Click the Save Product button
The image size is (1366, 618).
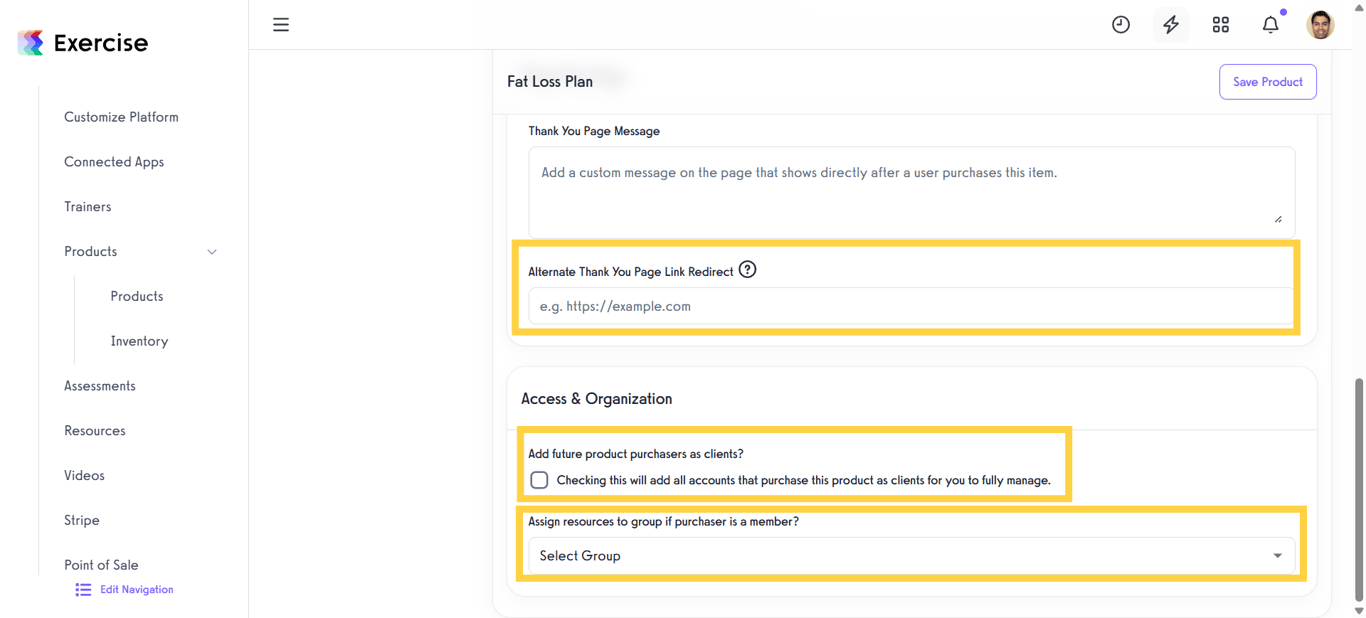click(x=1267, y=81)
